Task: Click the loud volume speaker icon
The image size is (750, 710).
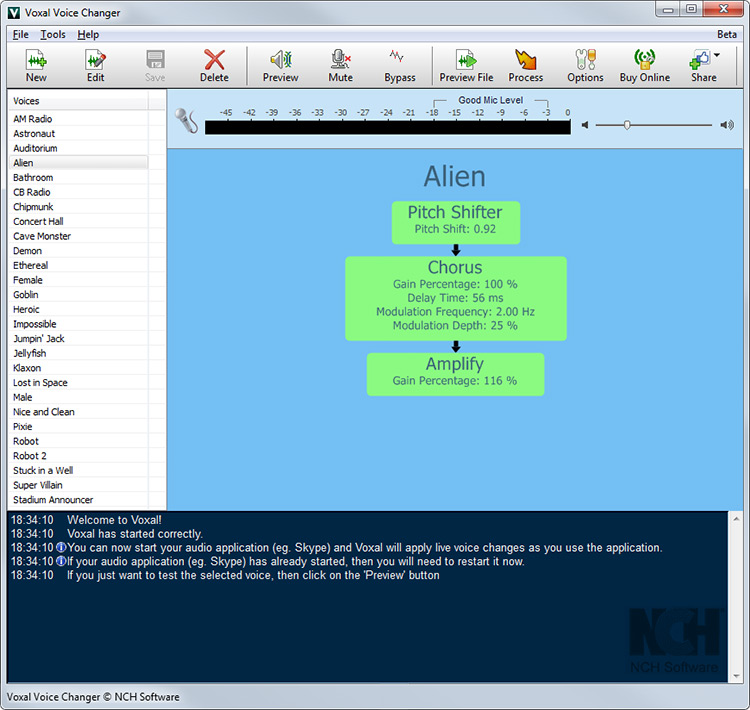Action: pos(727,125)
